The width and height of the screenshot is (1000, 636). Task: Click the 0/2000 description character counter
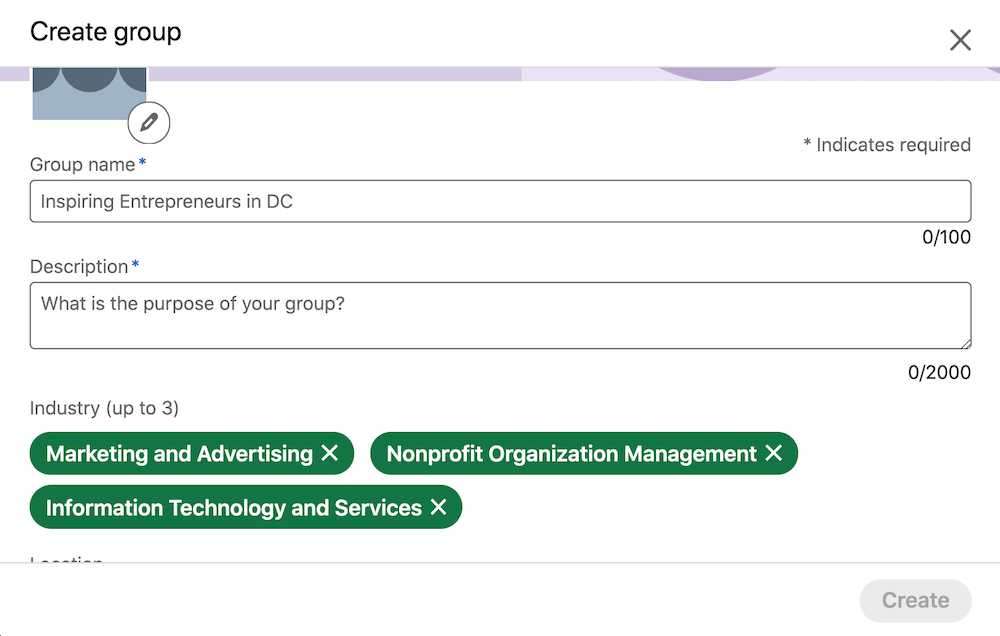coord(939,372)
